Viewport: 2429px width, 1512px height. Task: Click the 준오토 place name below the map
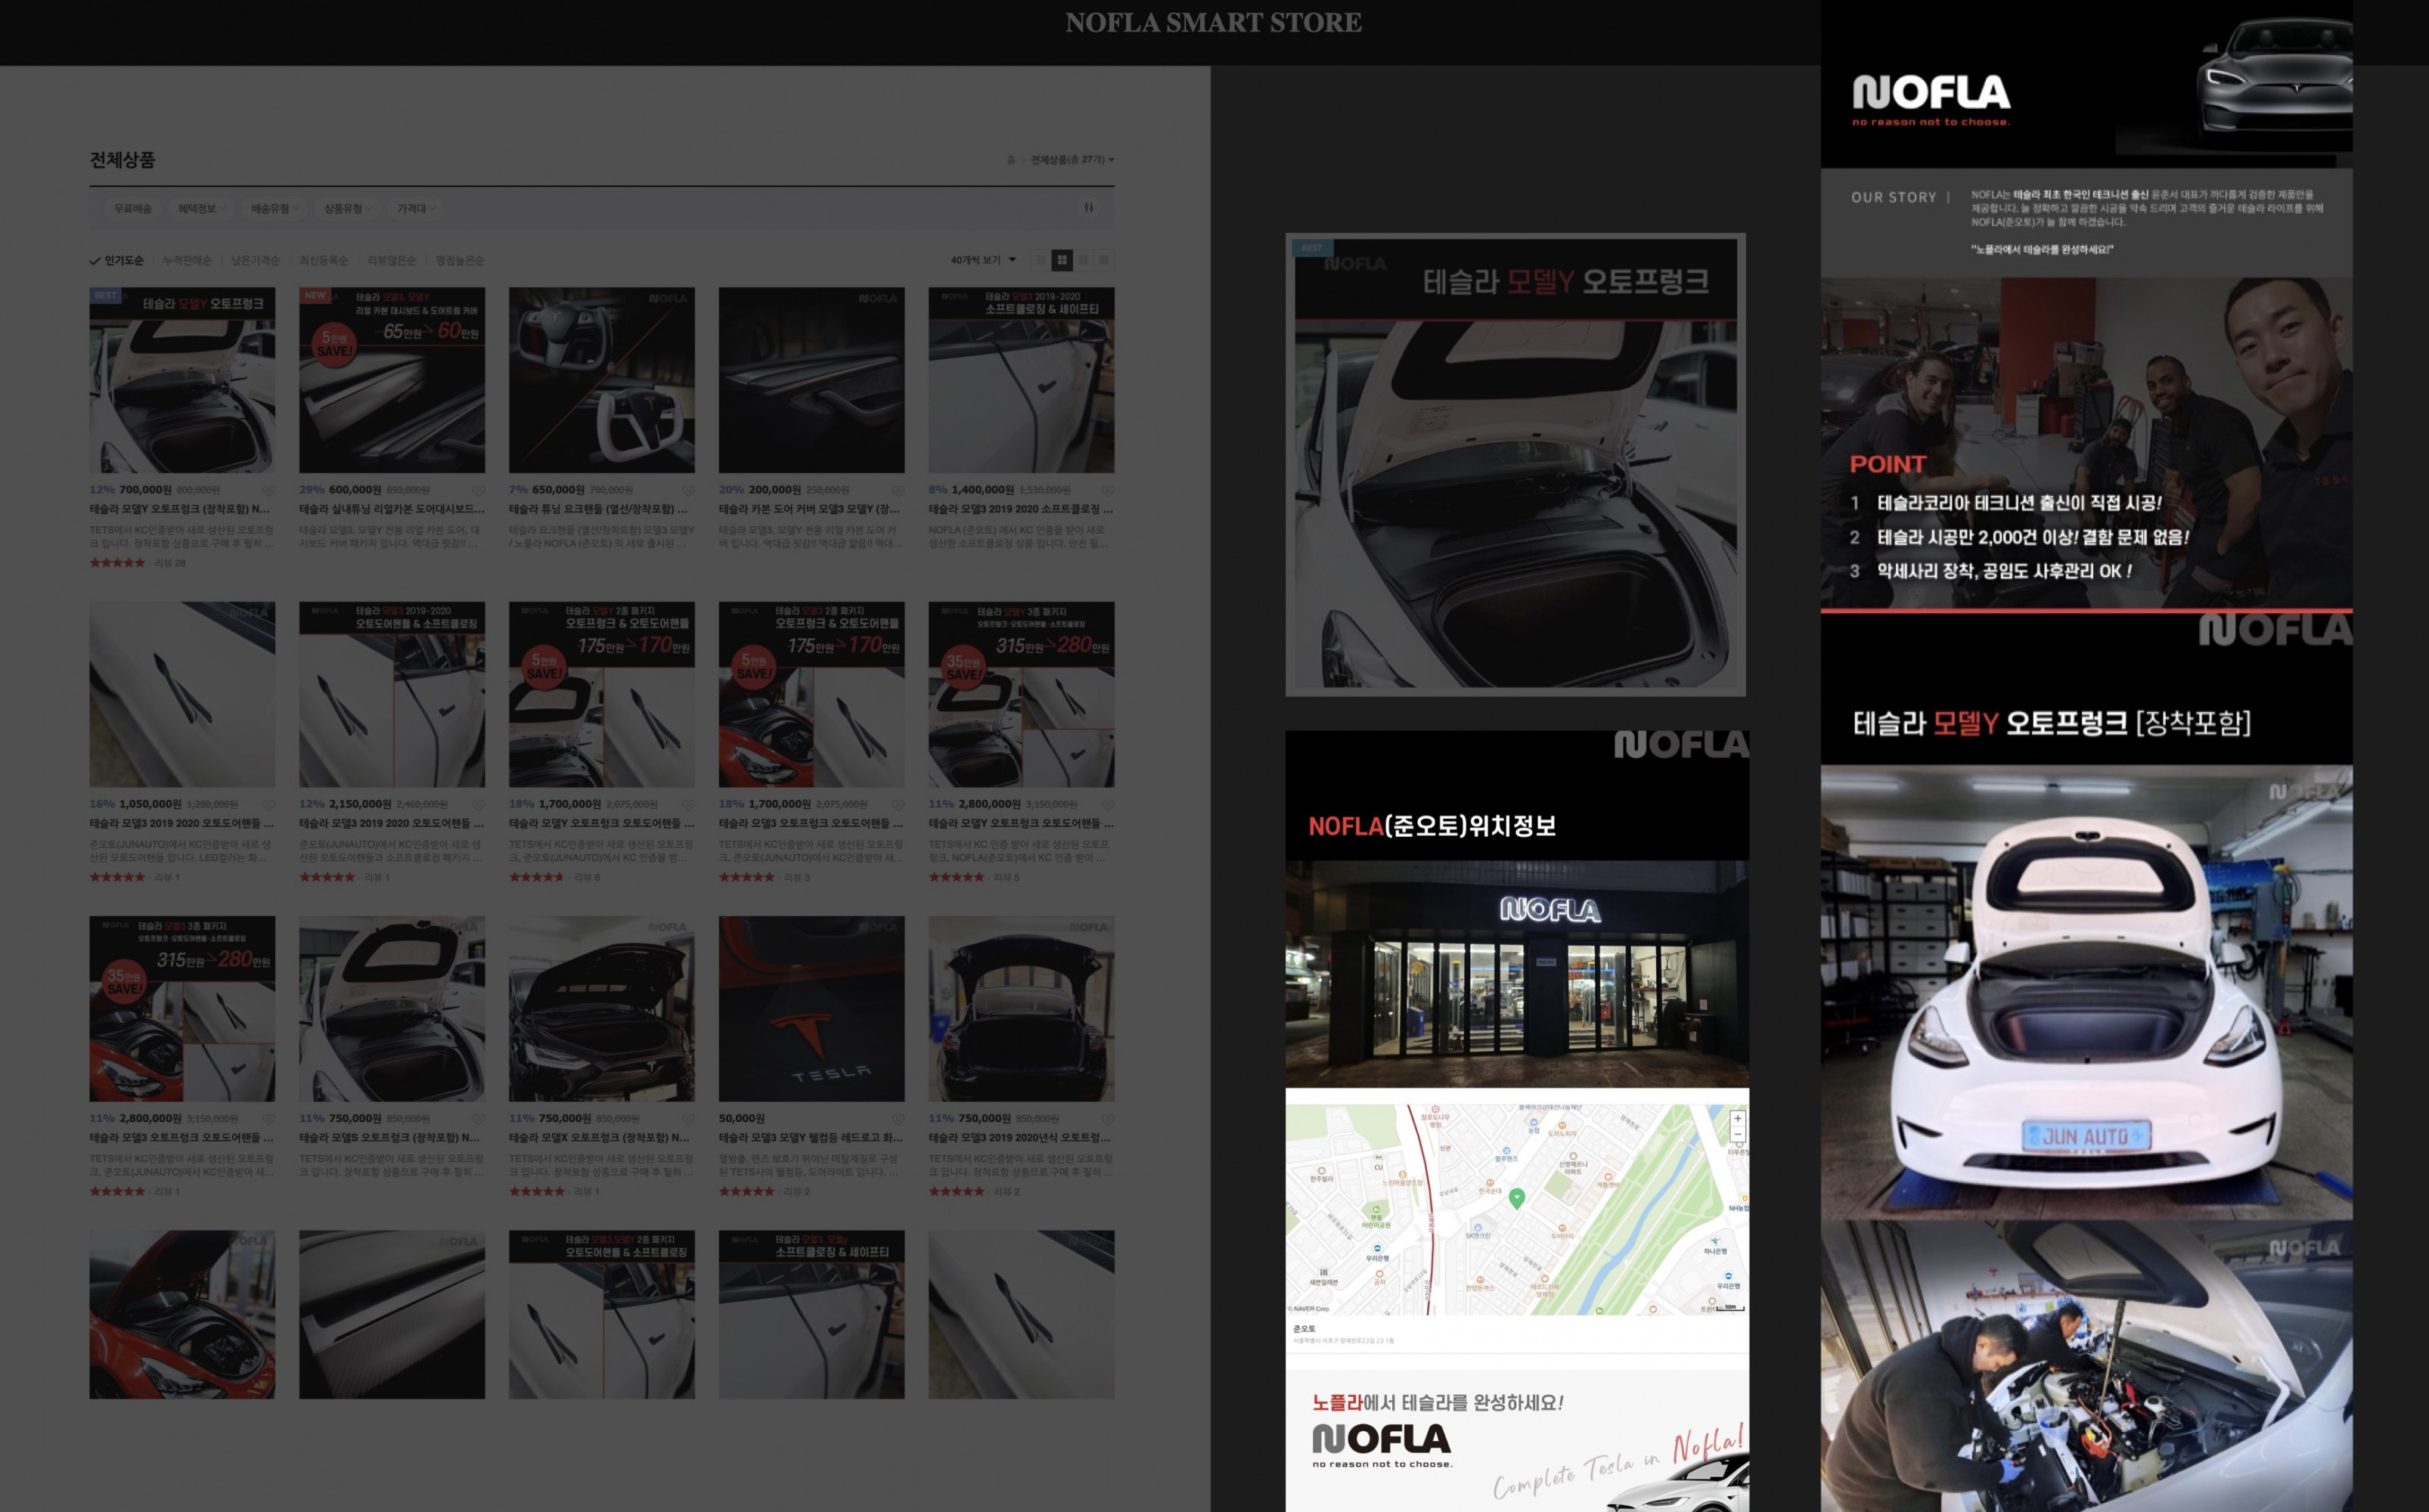point(1304,1329)
